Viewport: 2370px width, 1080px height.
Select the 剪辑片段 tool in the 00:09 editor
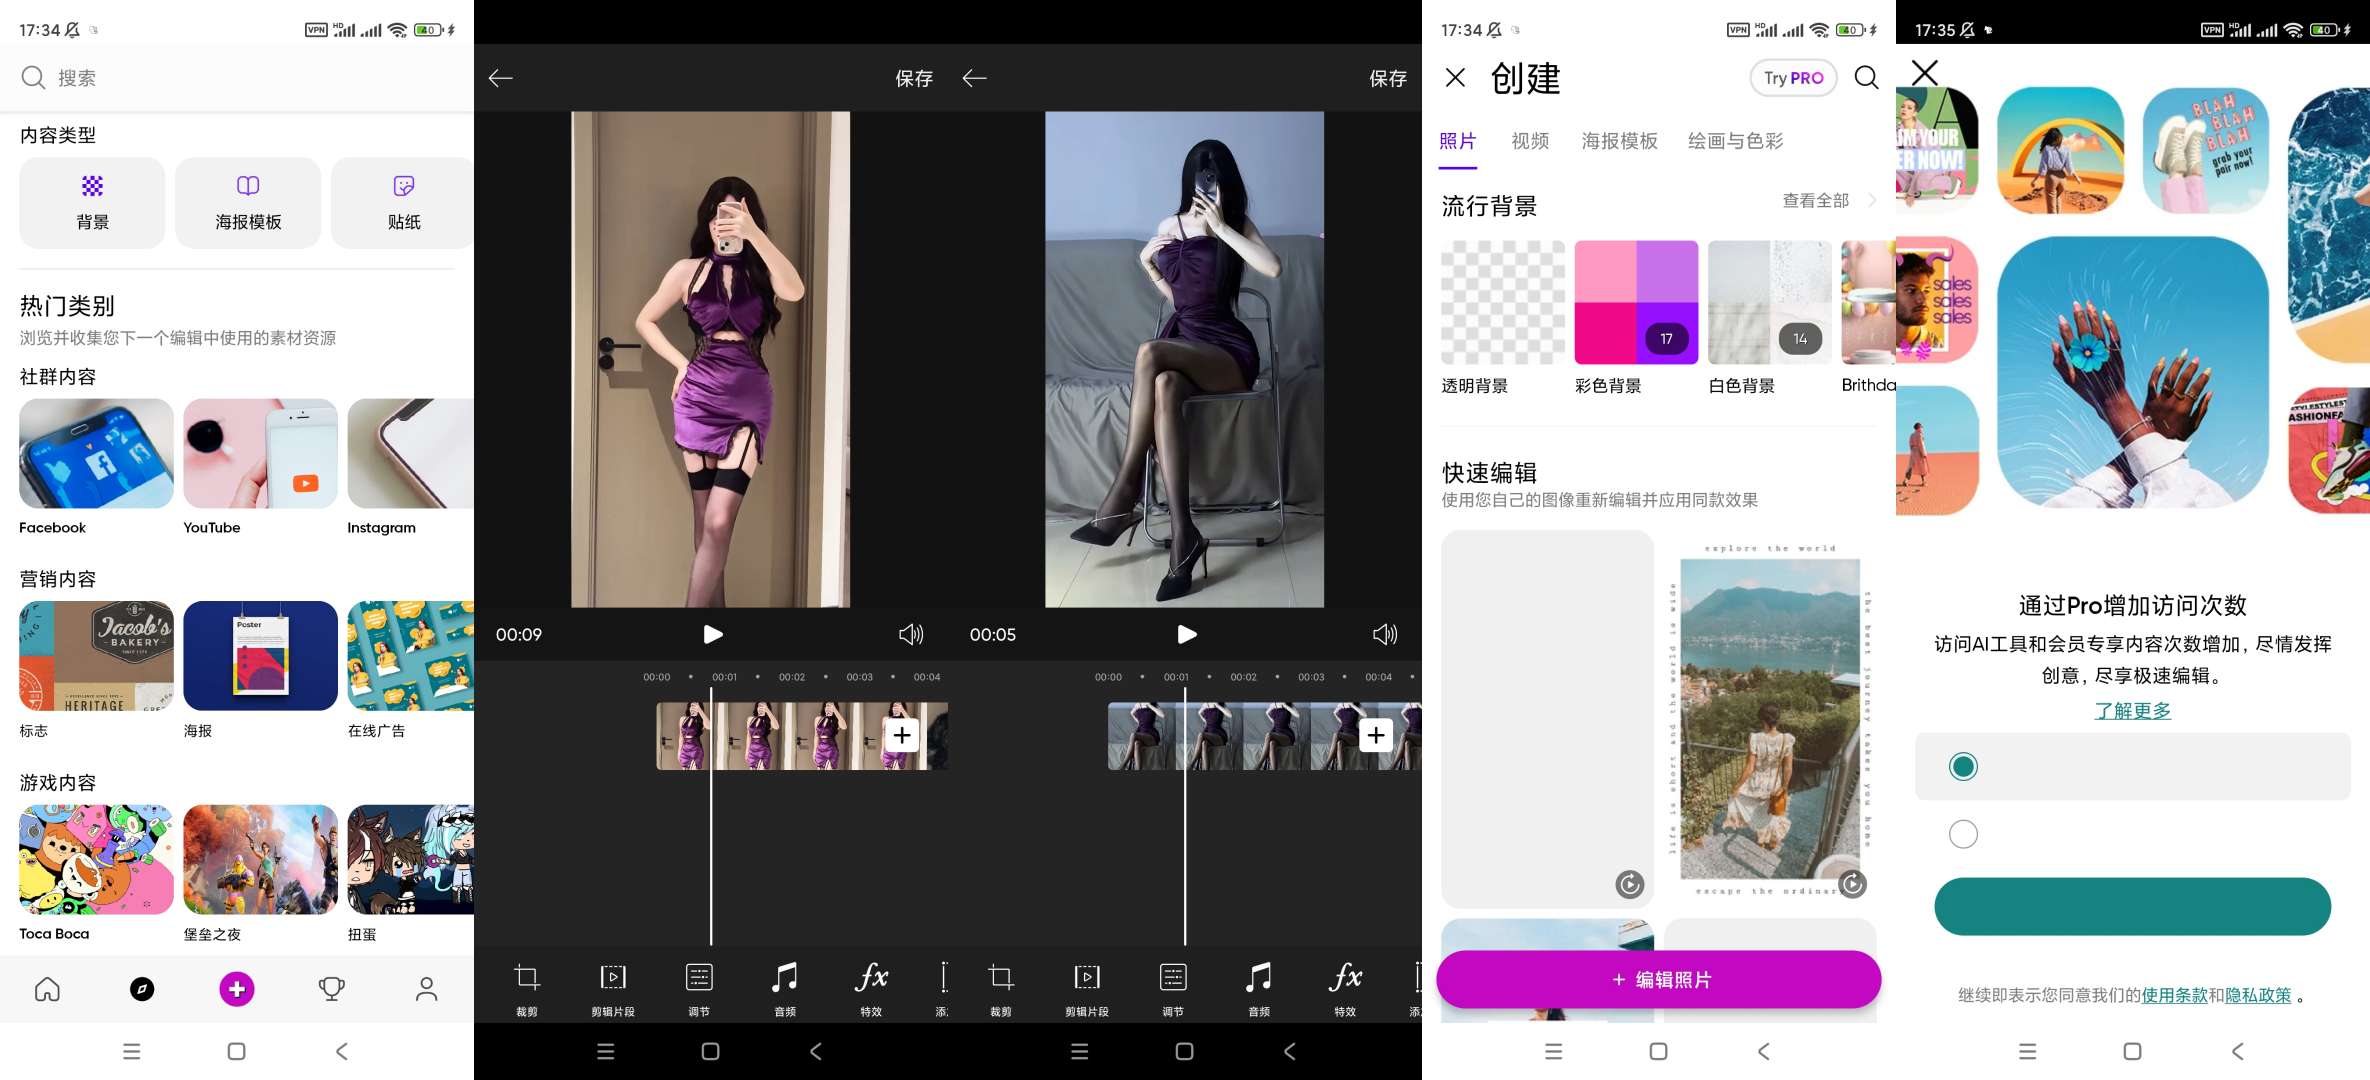(x=613, y=988)
